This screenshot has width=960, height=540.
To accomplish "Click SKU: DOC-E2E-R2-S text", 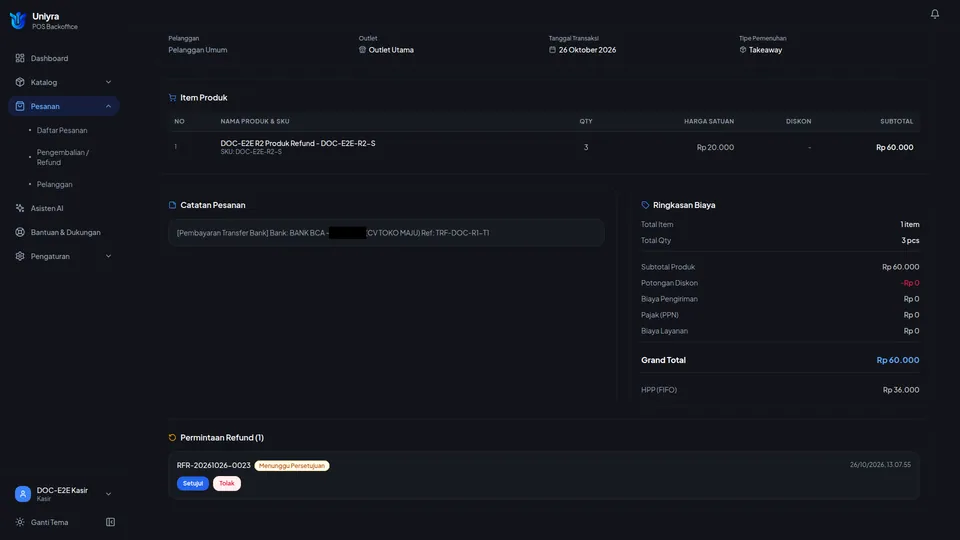I will (251, 152).
